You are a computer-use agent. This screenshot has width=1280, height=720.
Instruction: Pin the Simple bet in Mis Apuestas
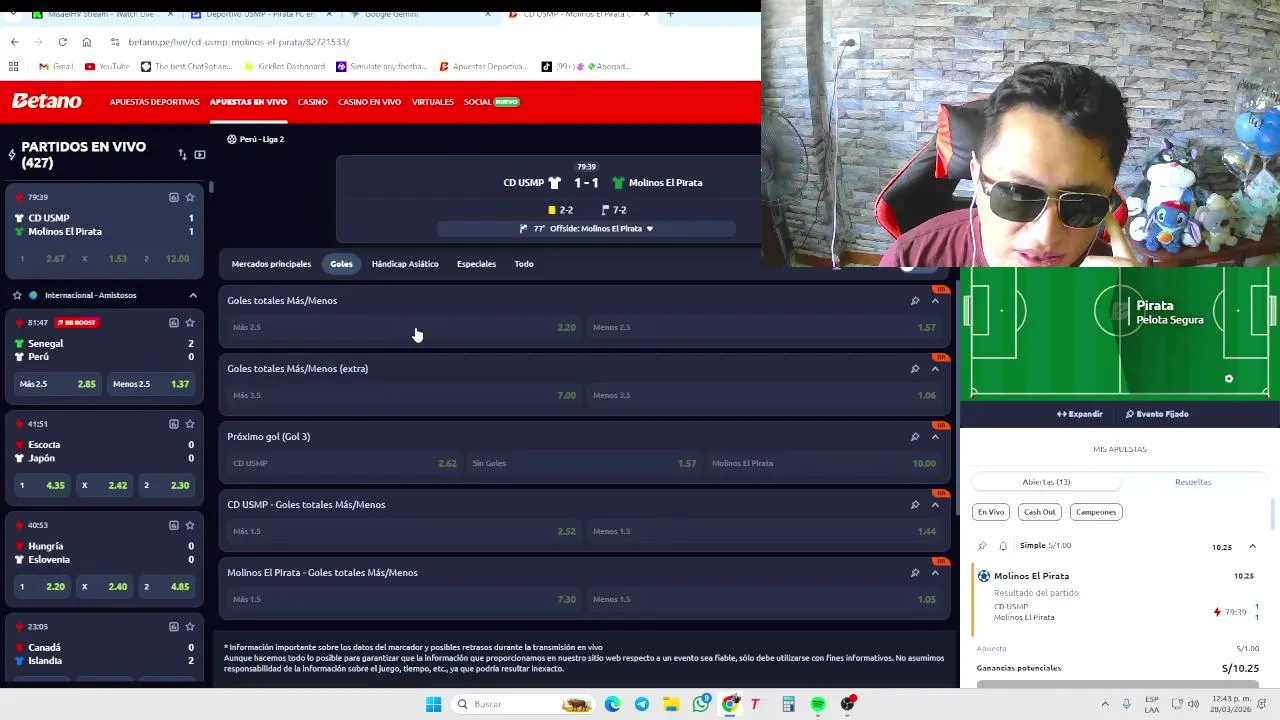pyautogui.click(x=982, y=546)
